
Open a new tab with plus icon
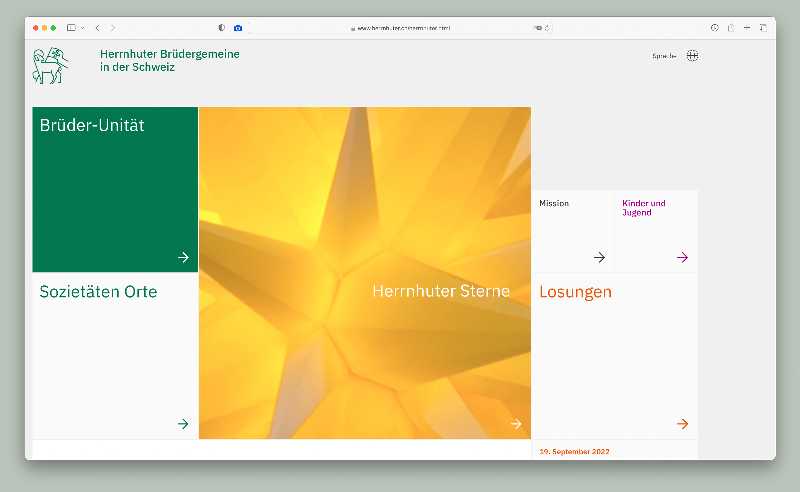tap(747, 28)
